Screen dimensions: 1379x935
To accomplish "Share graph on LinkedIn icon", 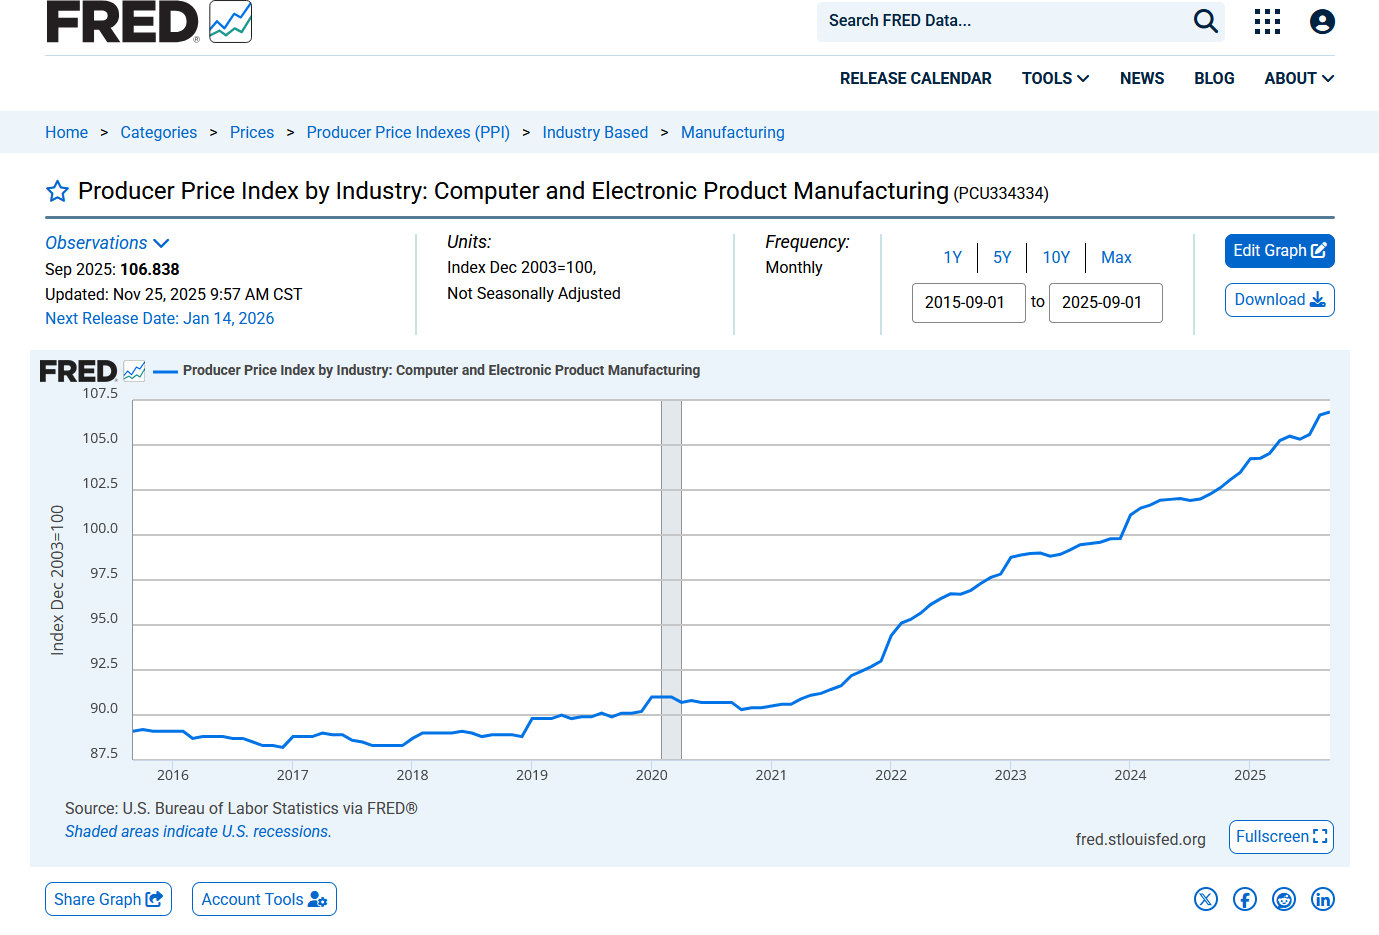I will [1323, 899].
